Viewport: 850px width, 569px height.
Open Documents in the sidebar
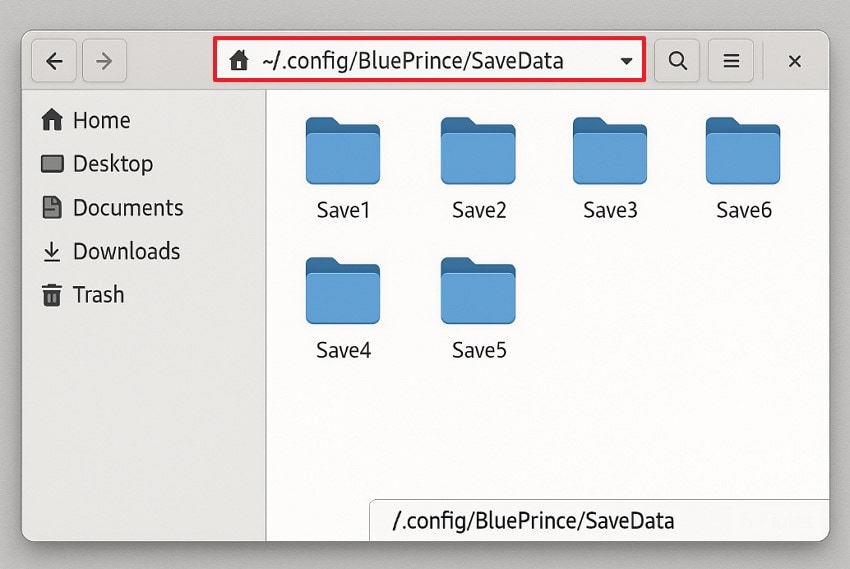112,208
